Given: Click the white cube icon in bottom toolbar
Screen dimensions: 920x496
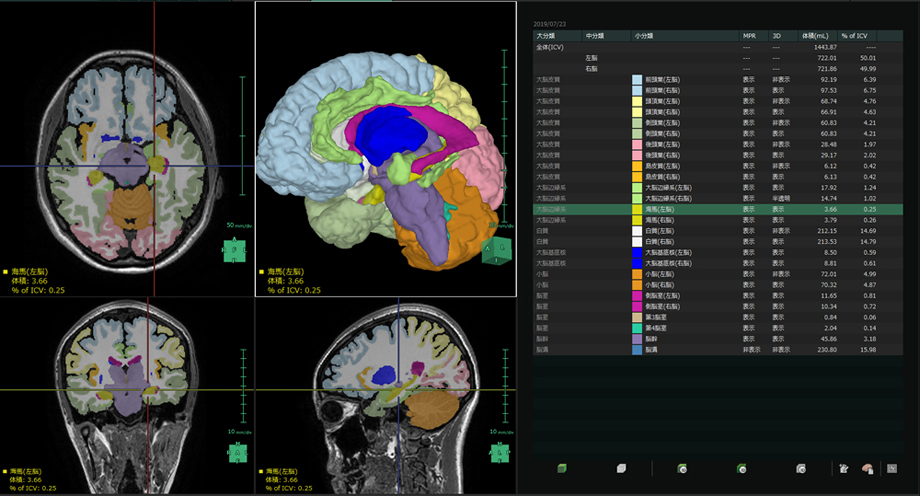Looking at the screenshot, I should coord(621,468).
